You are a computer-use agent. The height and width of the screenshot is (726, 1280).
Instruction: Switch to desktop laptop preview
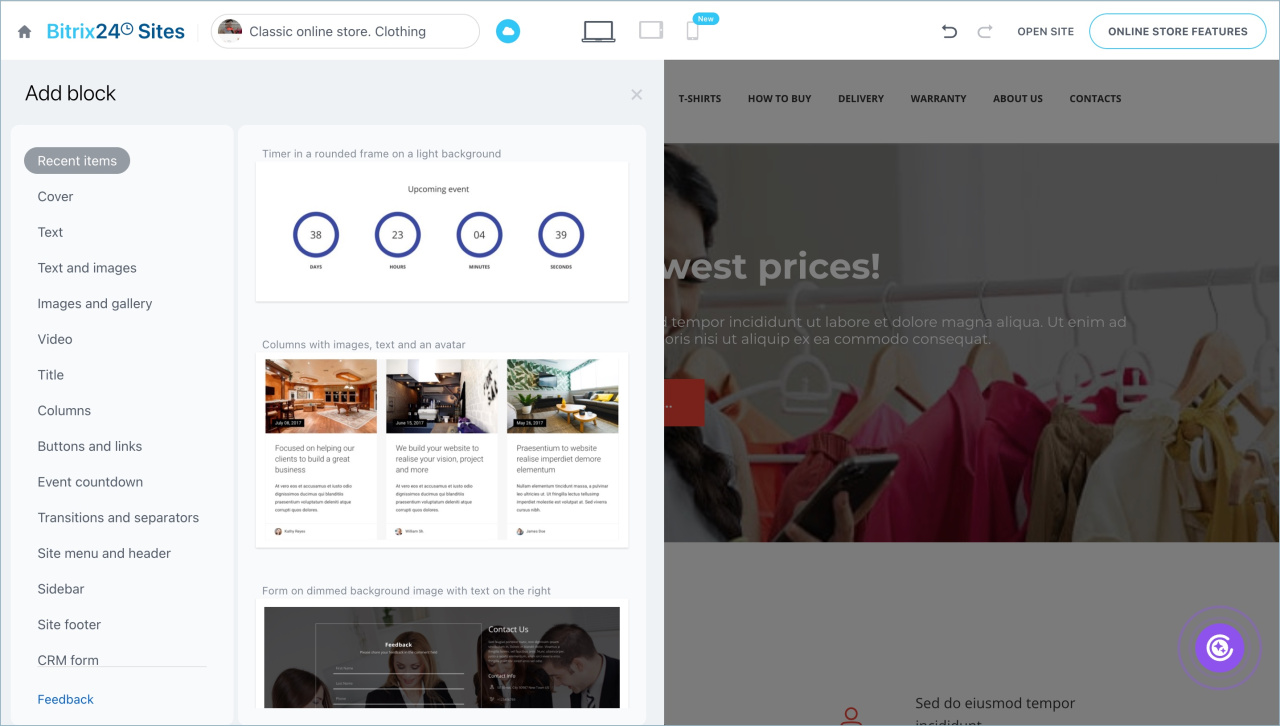[598, 32]
